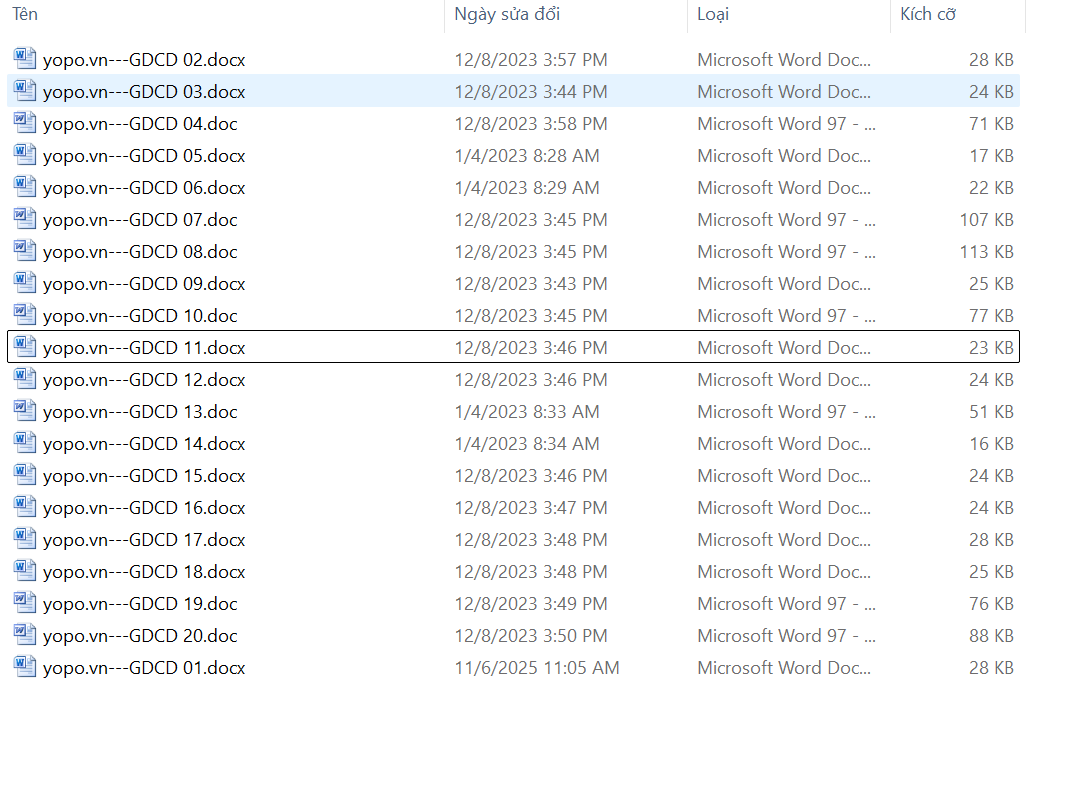Select the file yopo.vn---GDCD 03.docx

[144, 92]
